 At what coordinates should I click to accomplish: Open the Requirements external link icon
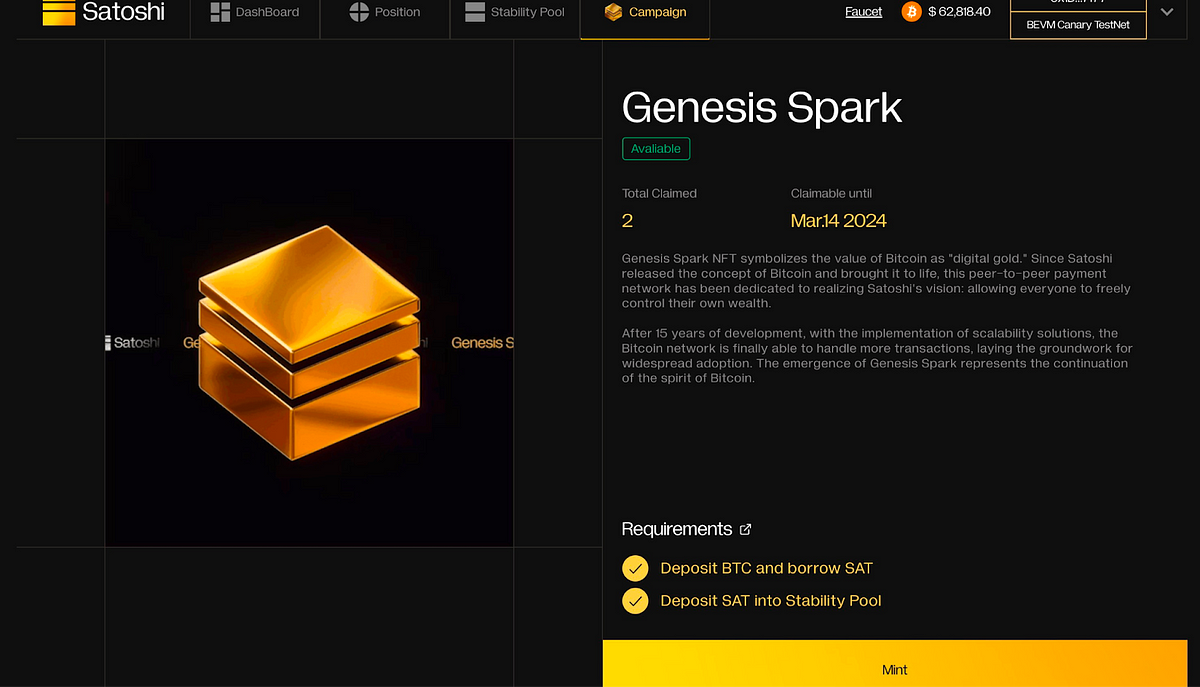pos(745,529)
